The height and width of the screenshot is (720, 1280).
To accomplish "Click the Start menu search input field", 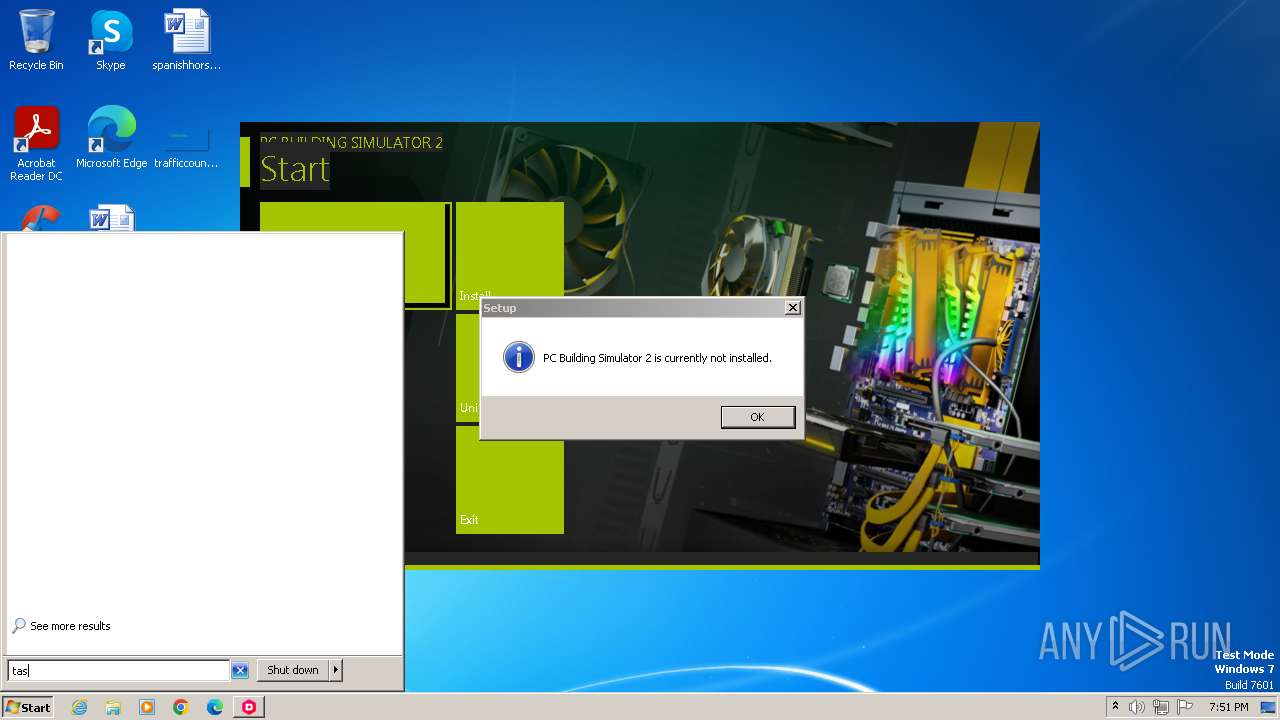I will click(x=118, y=670).
